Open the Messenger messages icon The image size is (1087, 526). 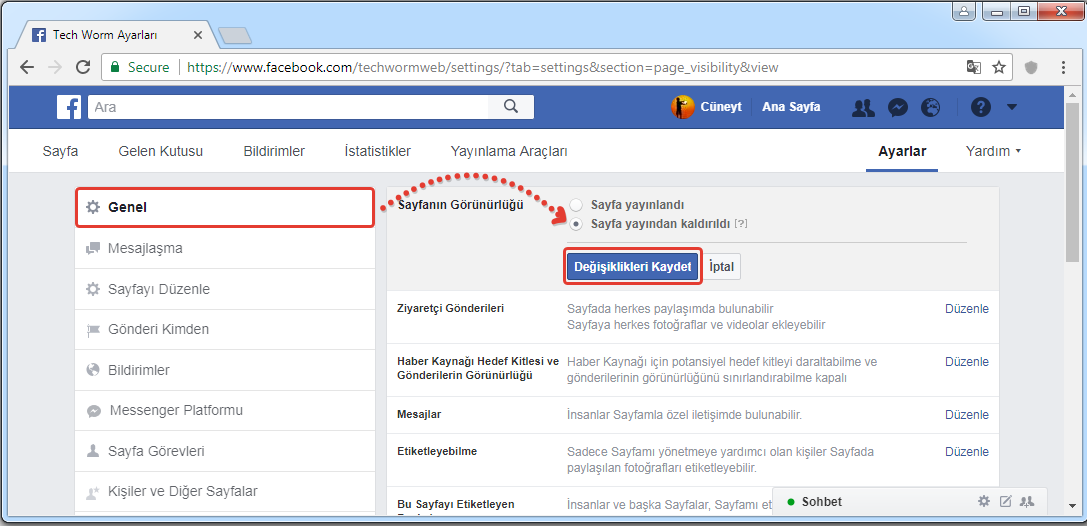897,107
